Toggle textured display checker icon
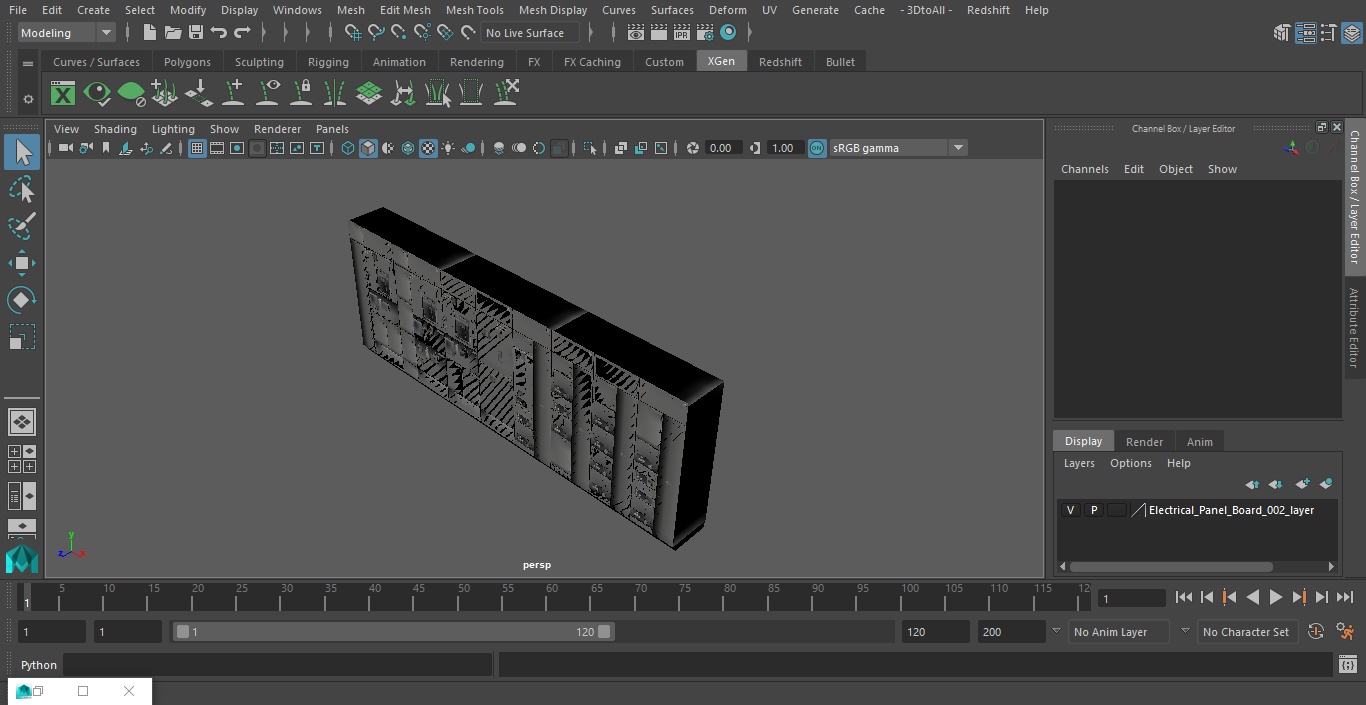This screenshot has height=705, width=1366. (428, 148)
